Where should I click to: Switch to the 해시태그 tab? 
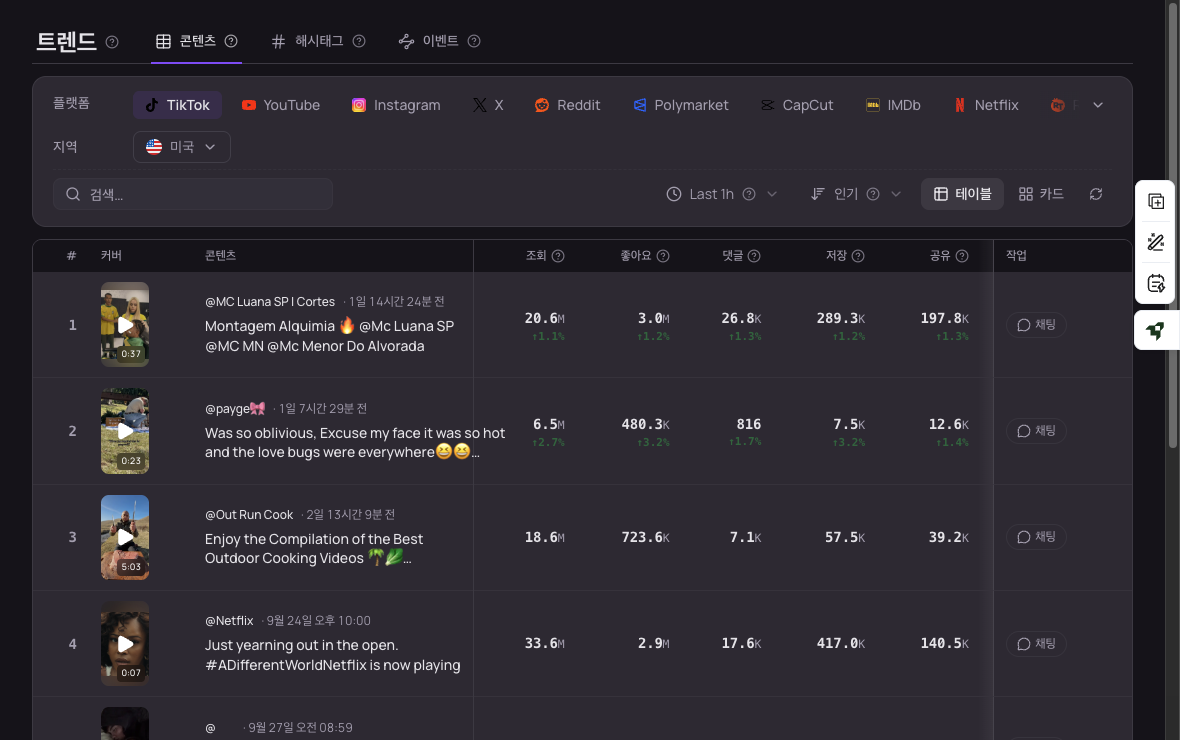coord(318,41)
